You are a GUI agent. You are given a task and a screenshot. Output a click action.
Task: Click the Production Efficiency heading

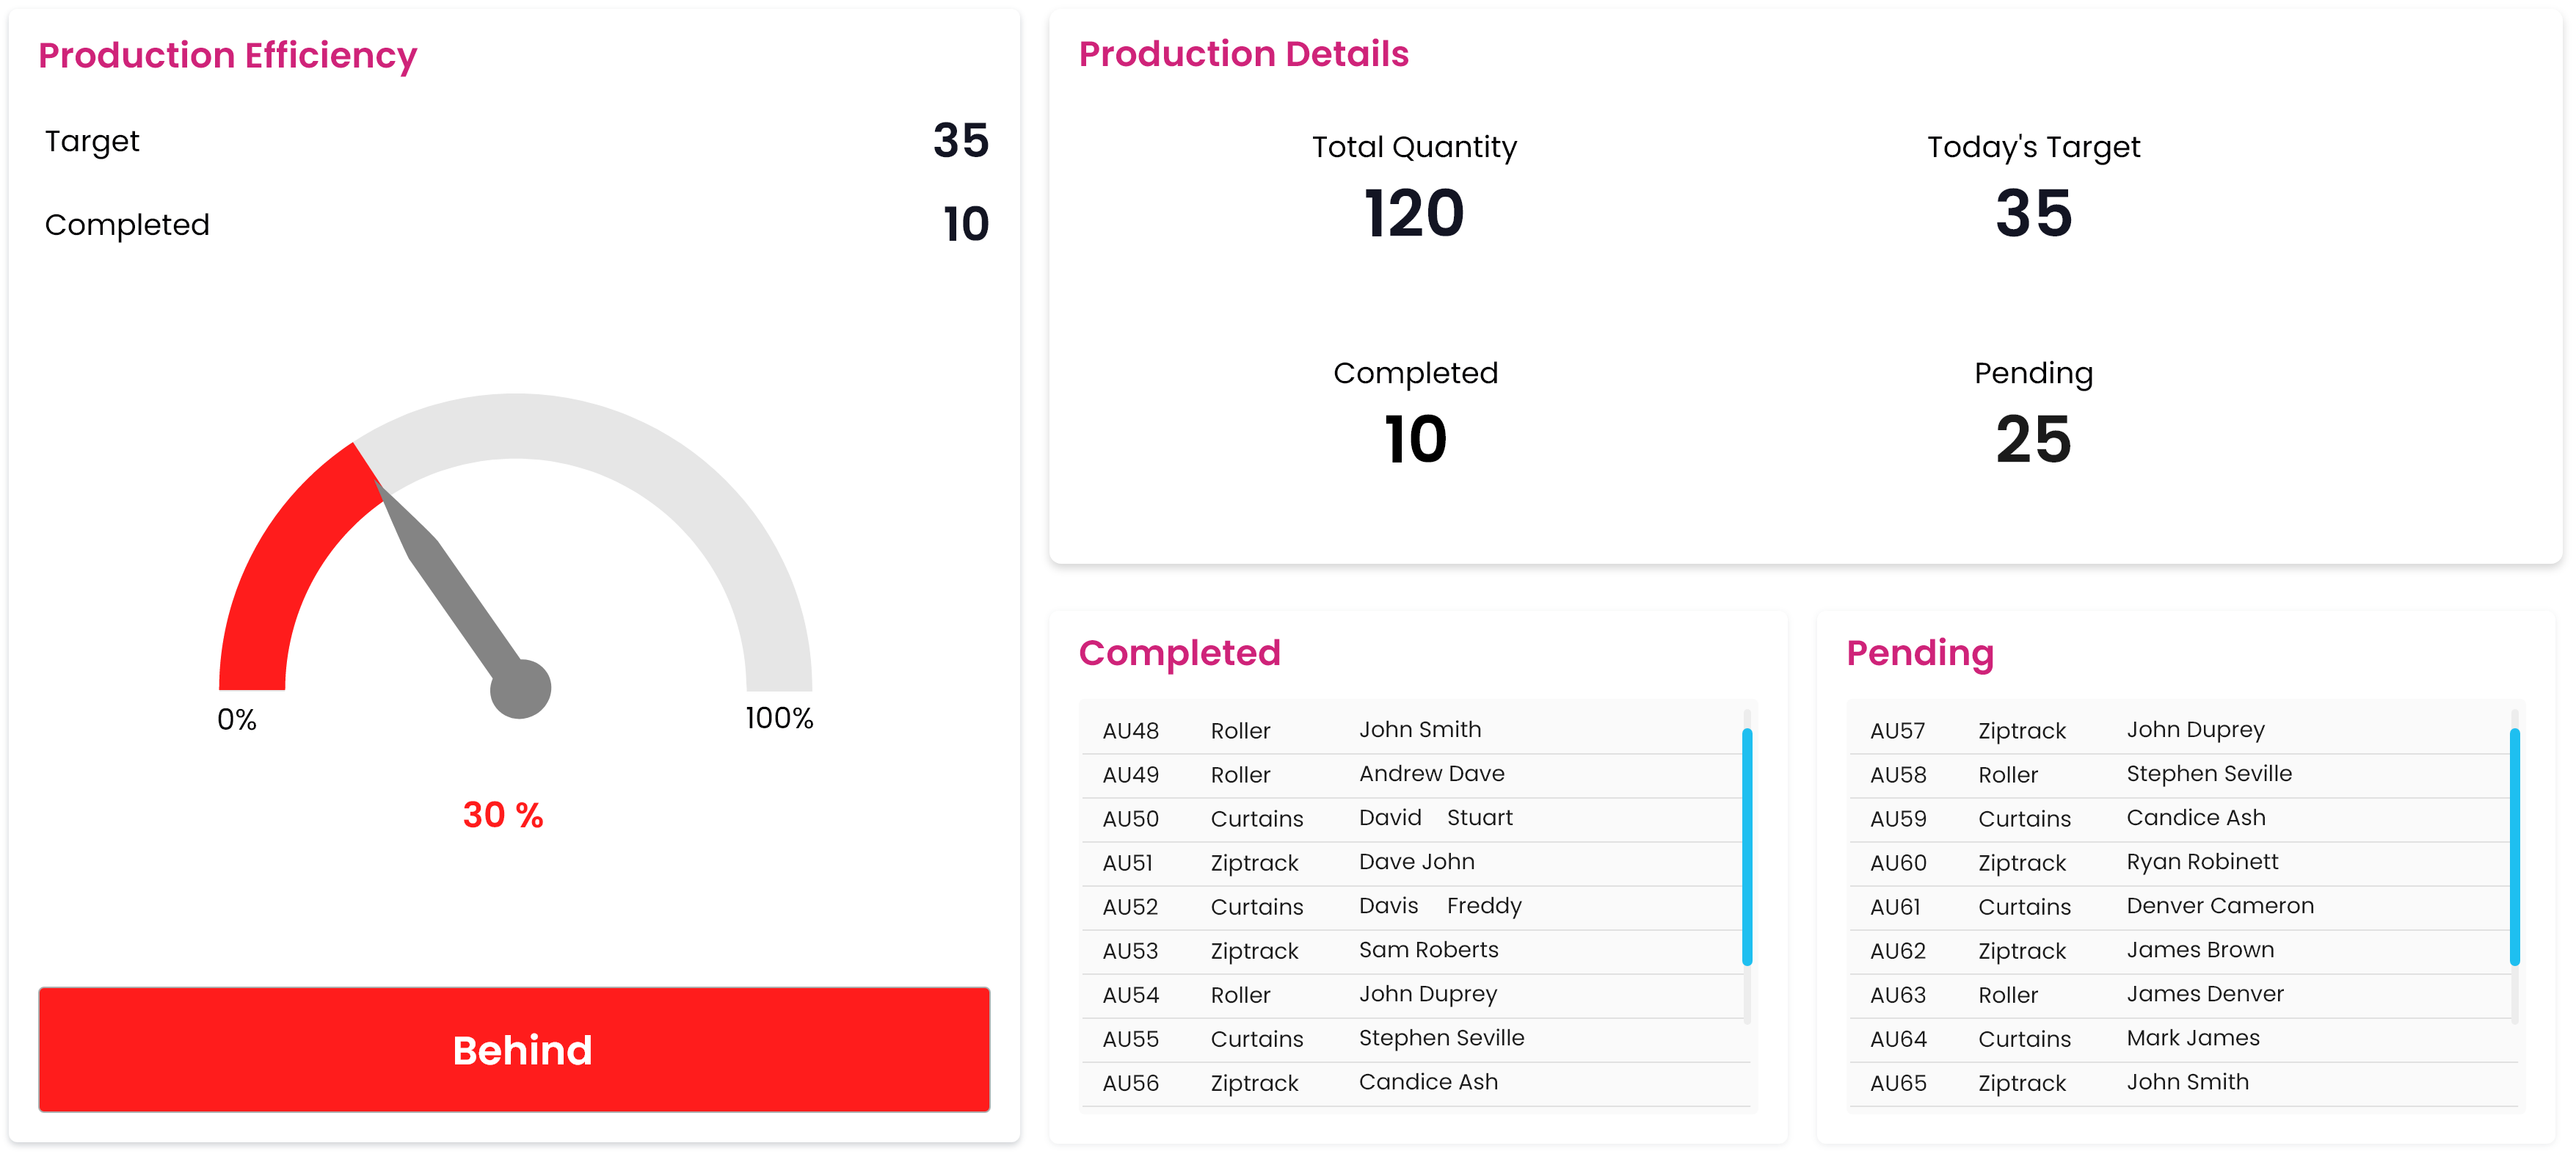click(x=227, y=56)
